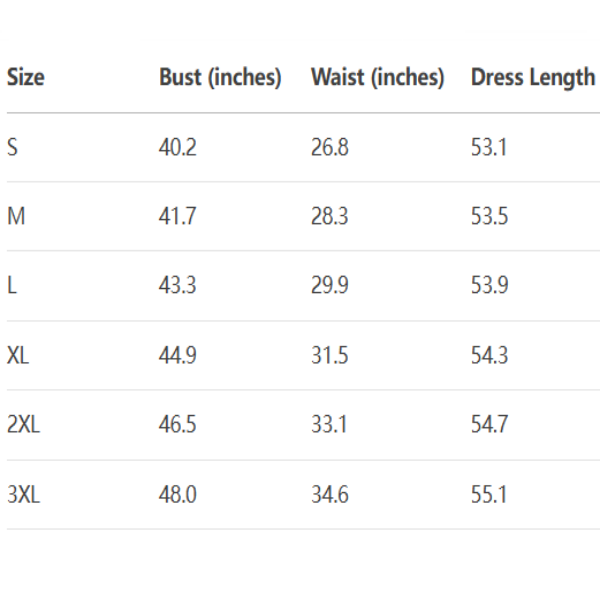This screenshot has height=600, width=600.
Task: Select the XL size row label
Action: [x=18, y=355]
